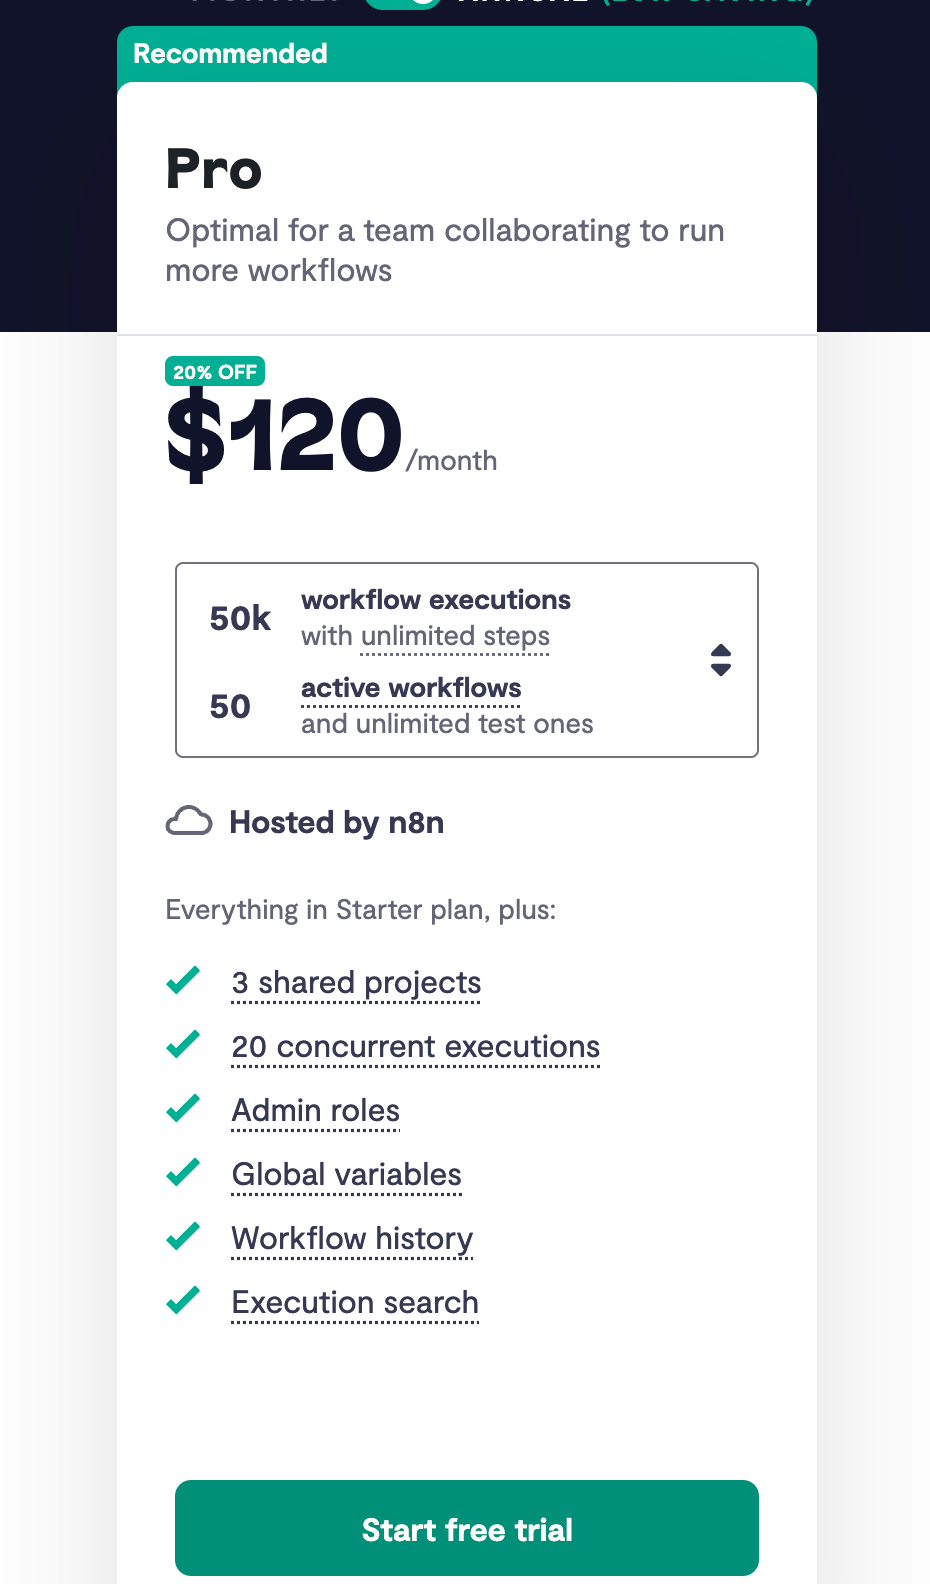Select the Admin roles feature link
This screenshot has width=930, height=1584.
315,1110
